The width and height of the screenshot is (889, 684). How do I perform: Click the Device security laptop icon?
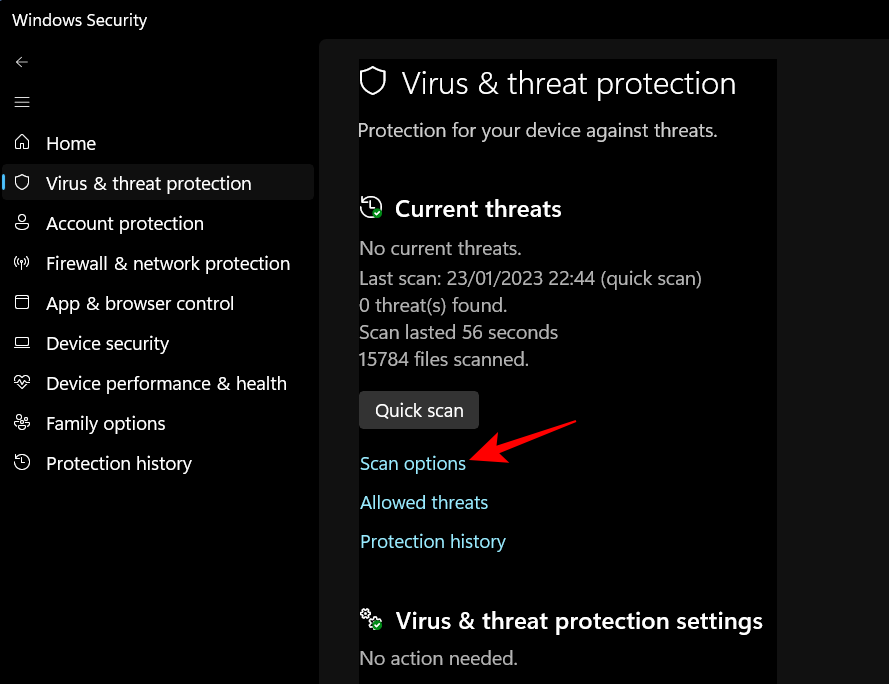[x=22, y=343]
